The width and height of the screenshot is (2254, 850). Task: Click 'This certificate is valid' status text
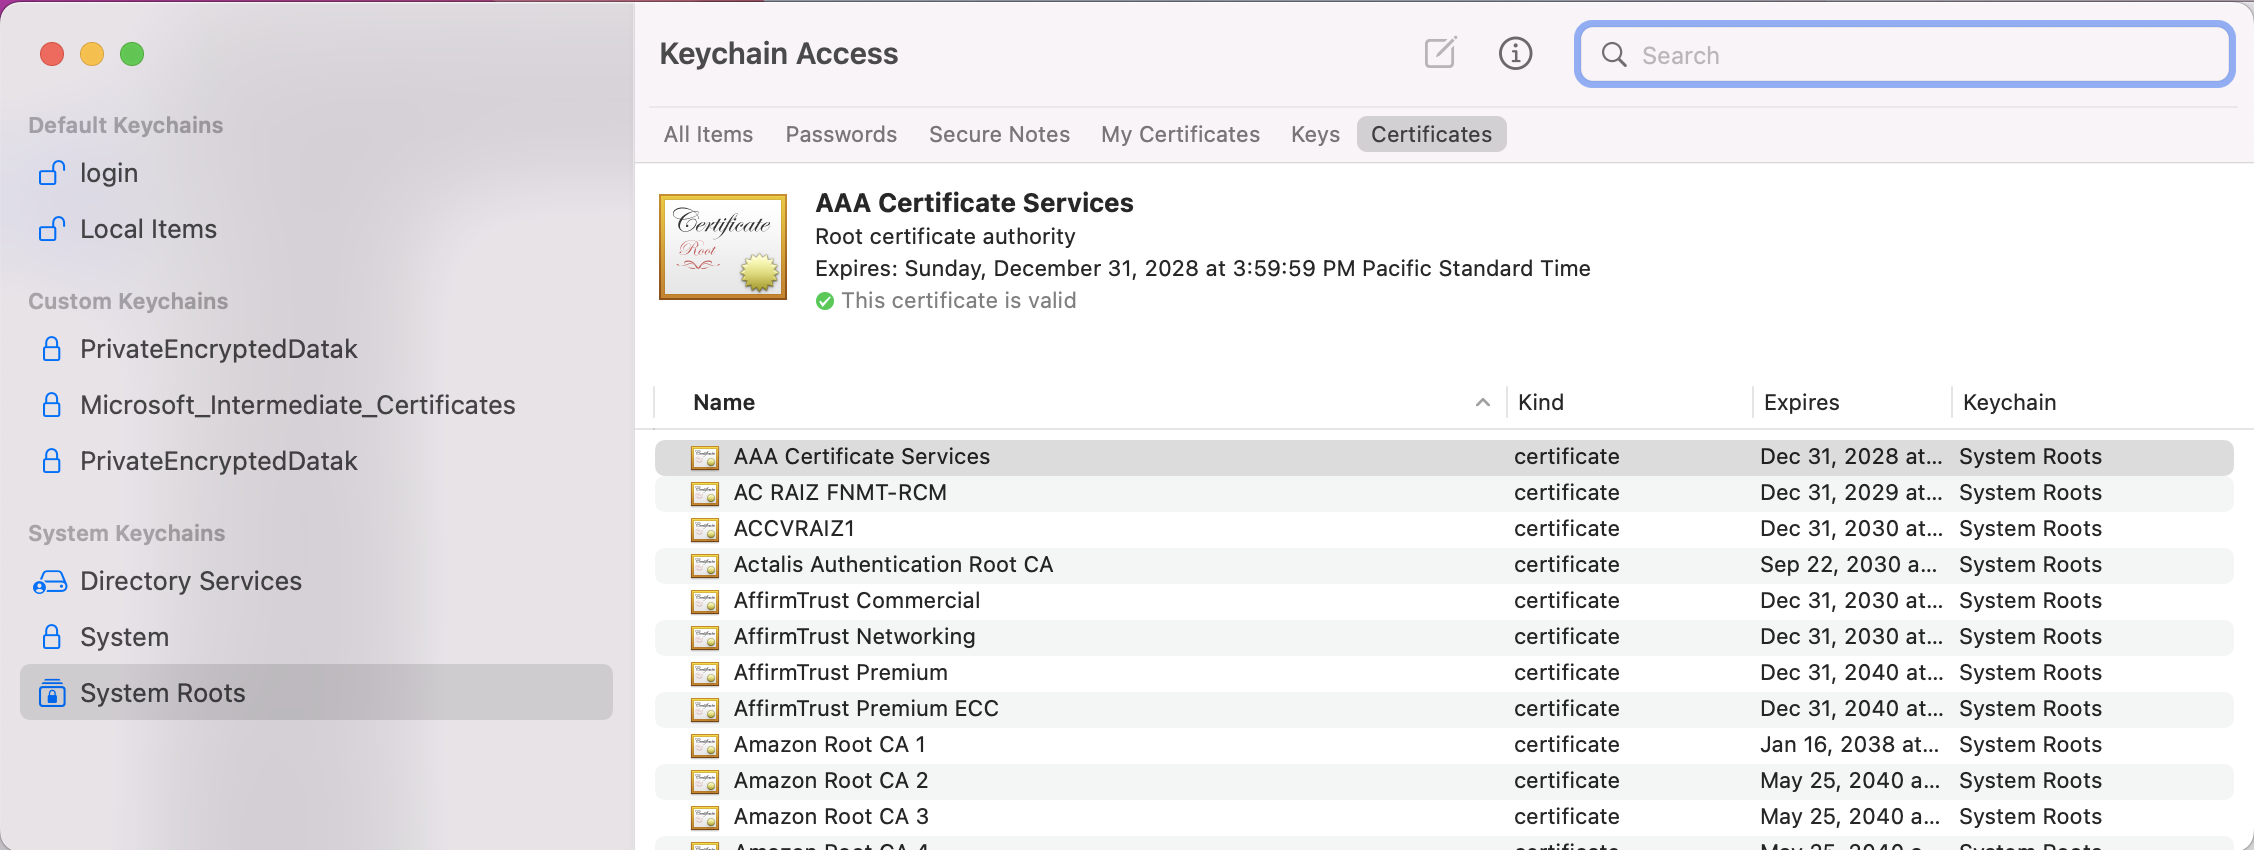pos(958,301)
